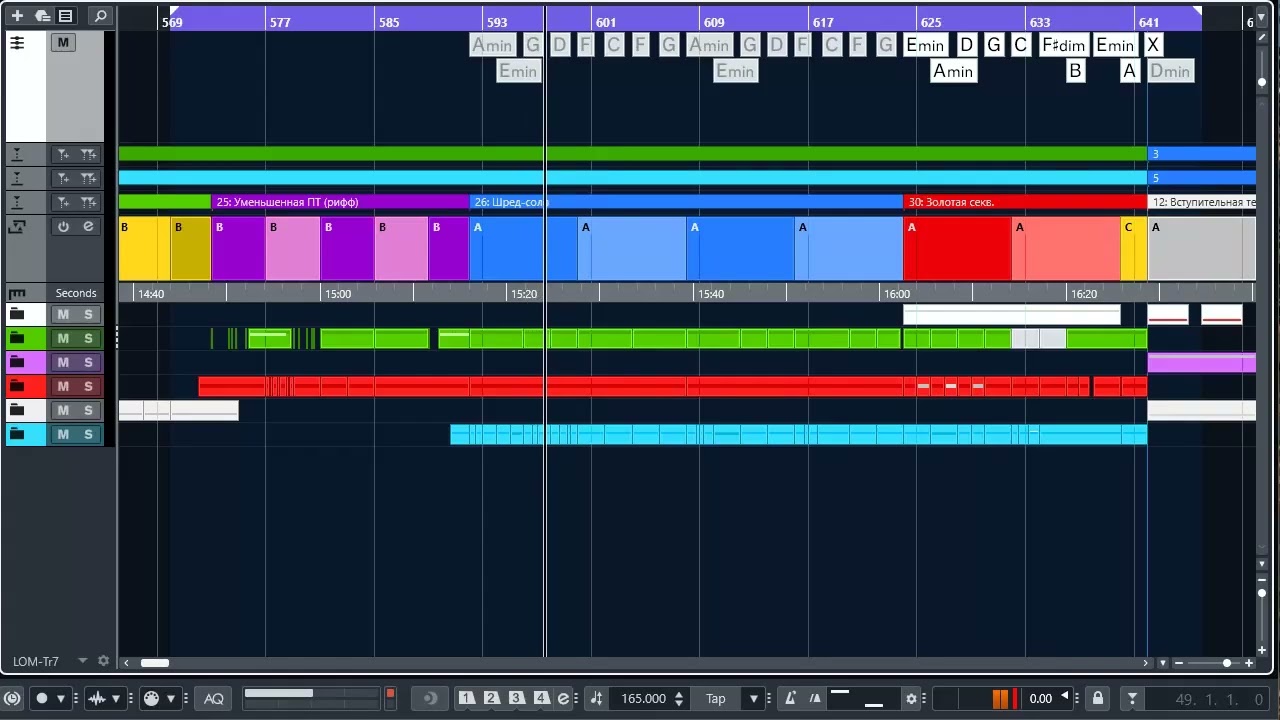Click the arranger track icon
Screen dimensions: 1280x720
point(16,227)
